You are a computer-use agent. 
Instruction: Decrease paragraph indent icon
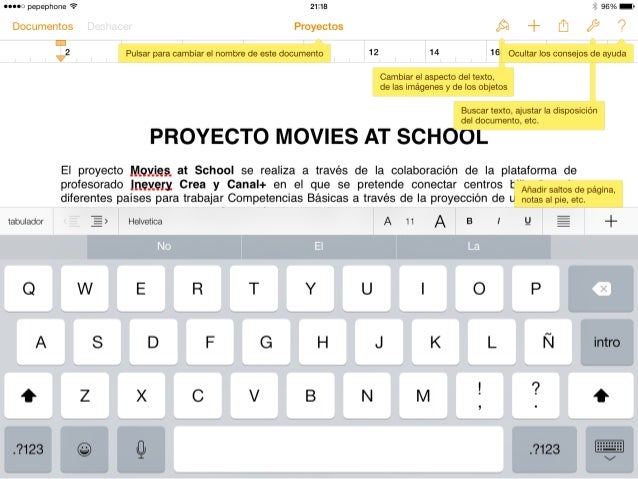[x=72, y=221]
